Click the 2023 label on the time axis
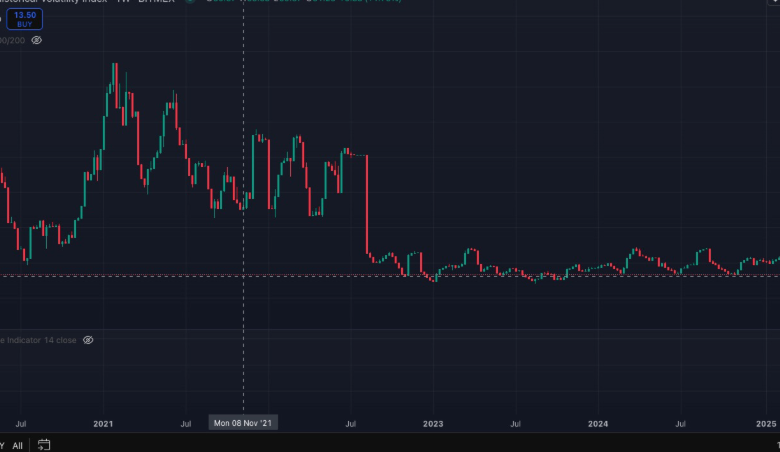 (433, 424)
